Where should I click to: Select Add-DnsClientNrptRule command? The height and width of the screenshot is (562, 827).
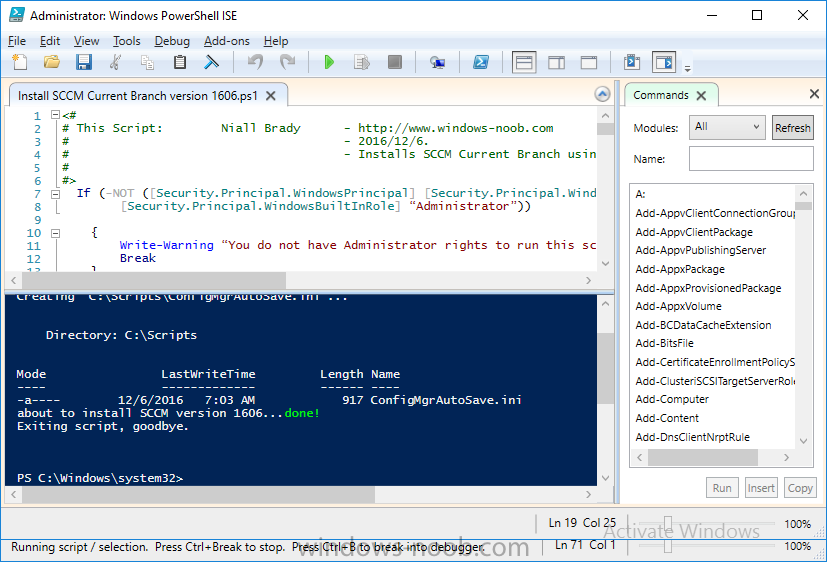[x=693, y=437]
